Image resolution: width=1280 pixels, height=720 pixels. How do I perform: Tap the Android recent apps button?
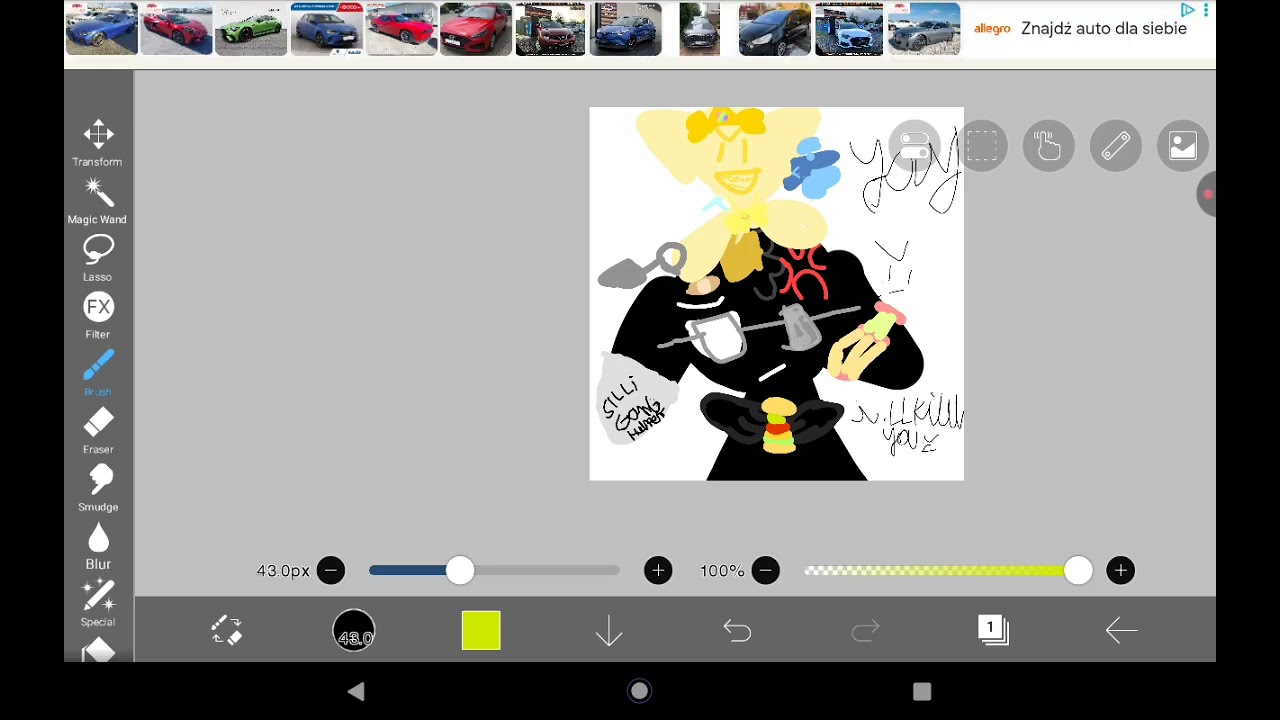922,692
